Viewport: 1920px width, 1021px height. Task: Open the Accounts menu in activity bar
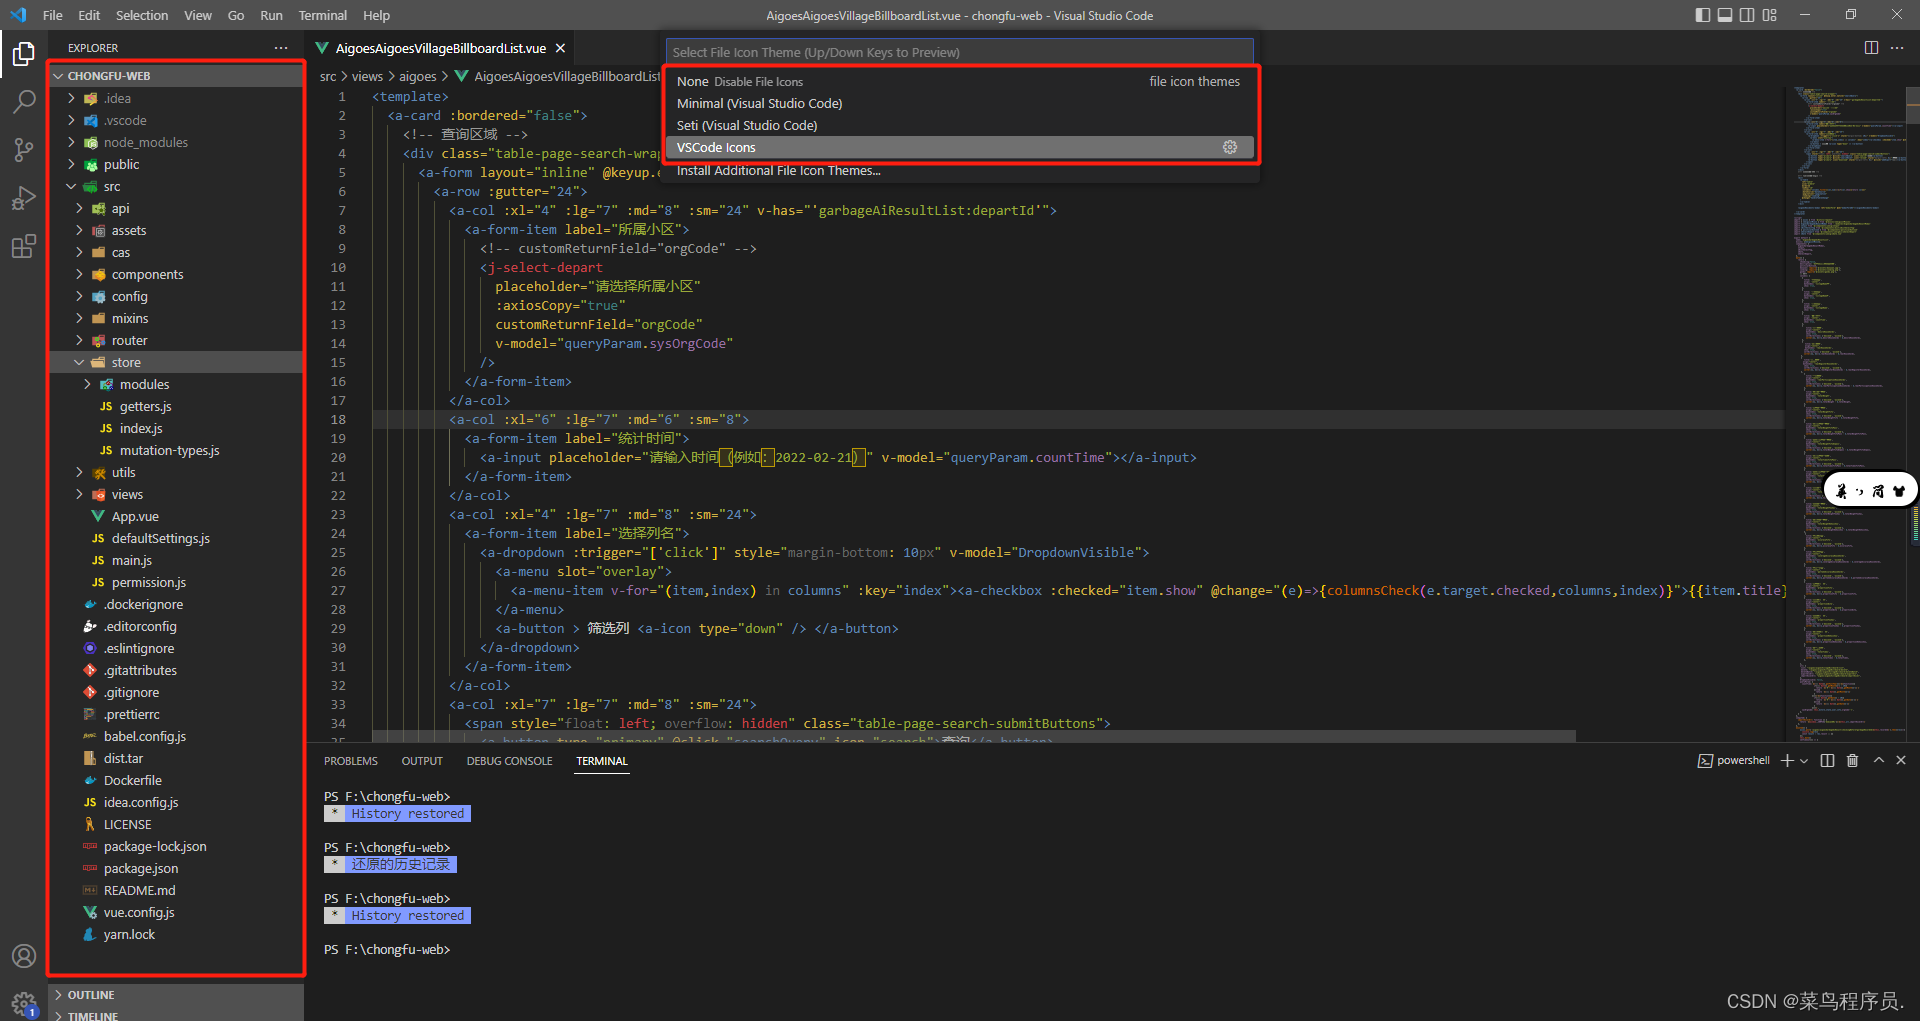(x=24, y=956)
